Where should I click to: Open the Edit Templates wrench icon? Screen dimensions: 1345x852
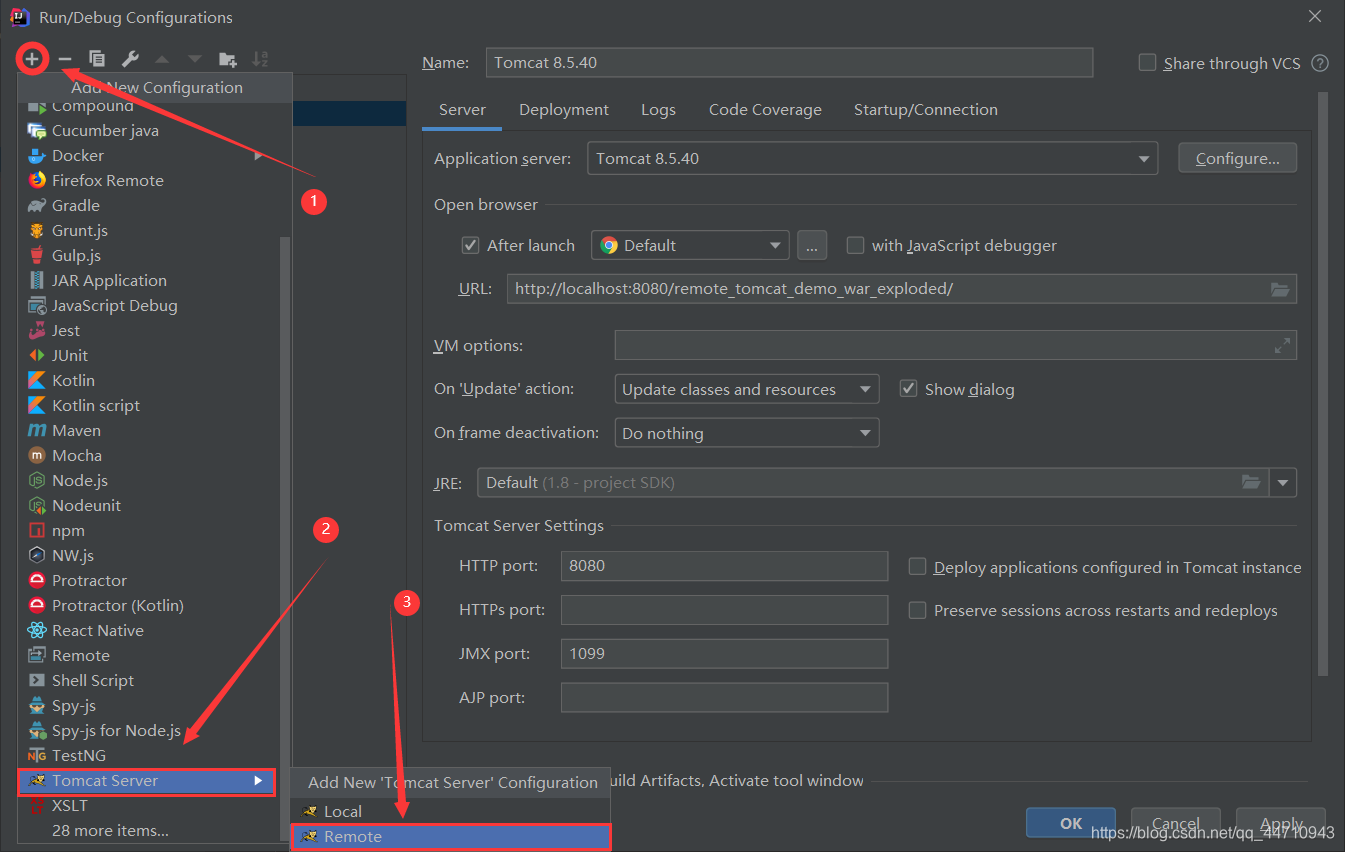point(129,59)
